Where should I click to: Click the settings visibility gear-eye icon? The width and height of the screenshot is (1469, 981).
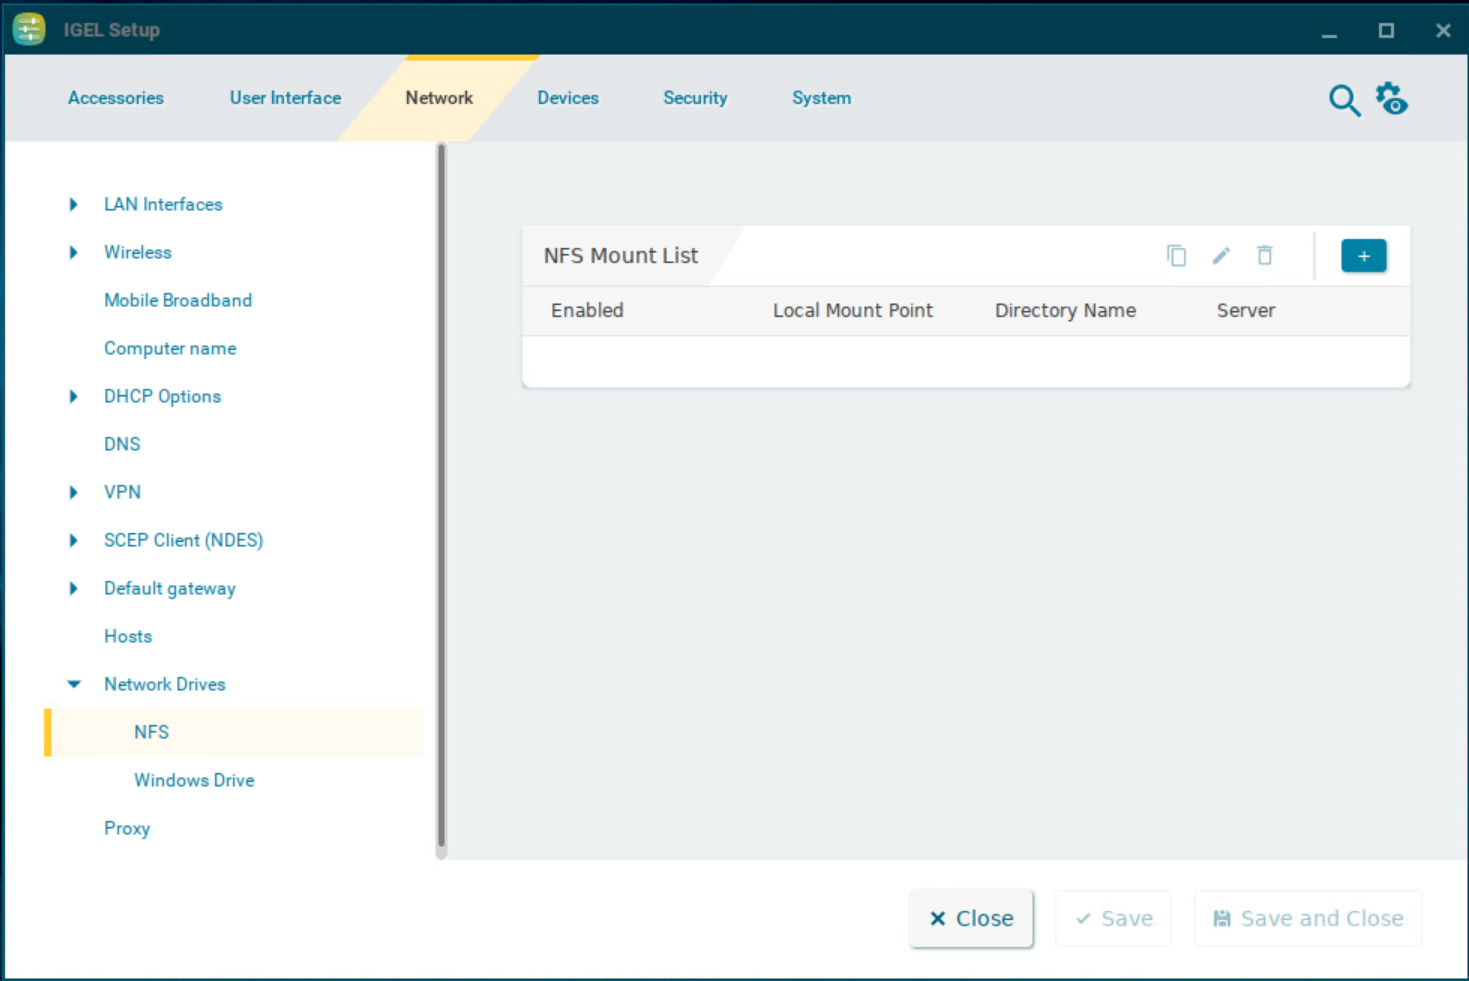(x=1391, y=99)
